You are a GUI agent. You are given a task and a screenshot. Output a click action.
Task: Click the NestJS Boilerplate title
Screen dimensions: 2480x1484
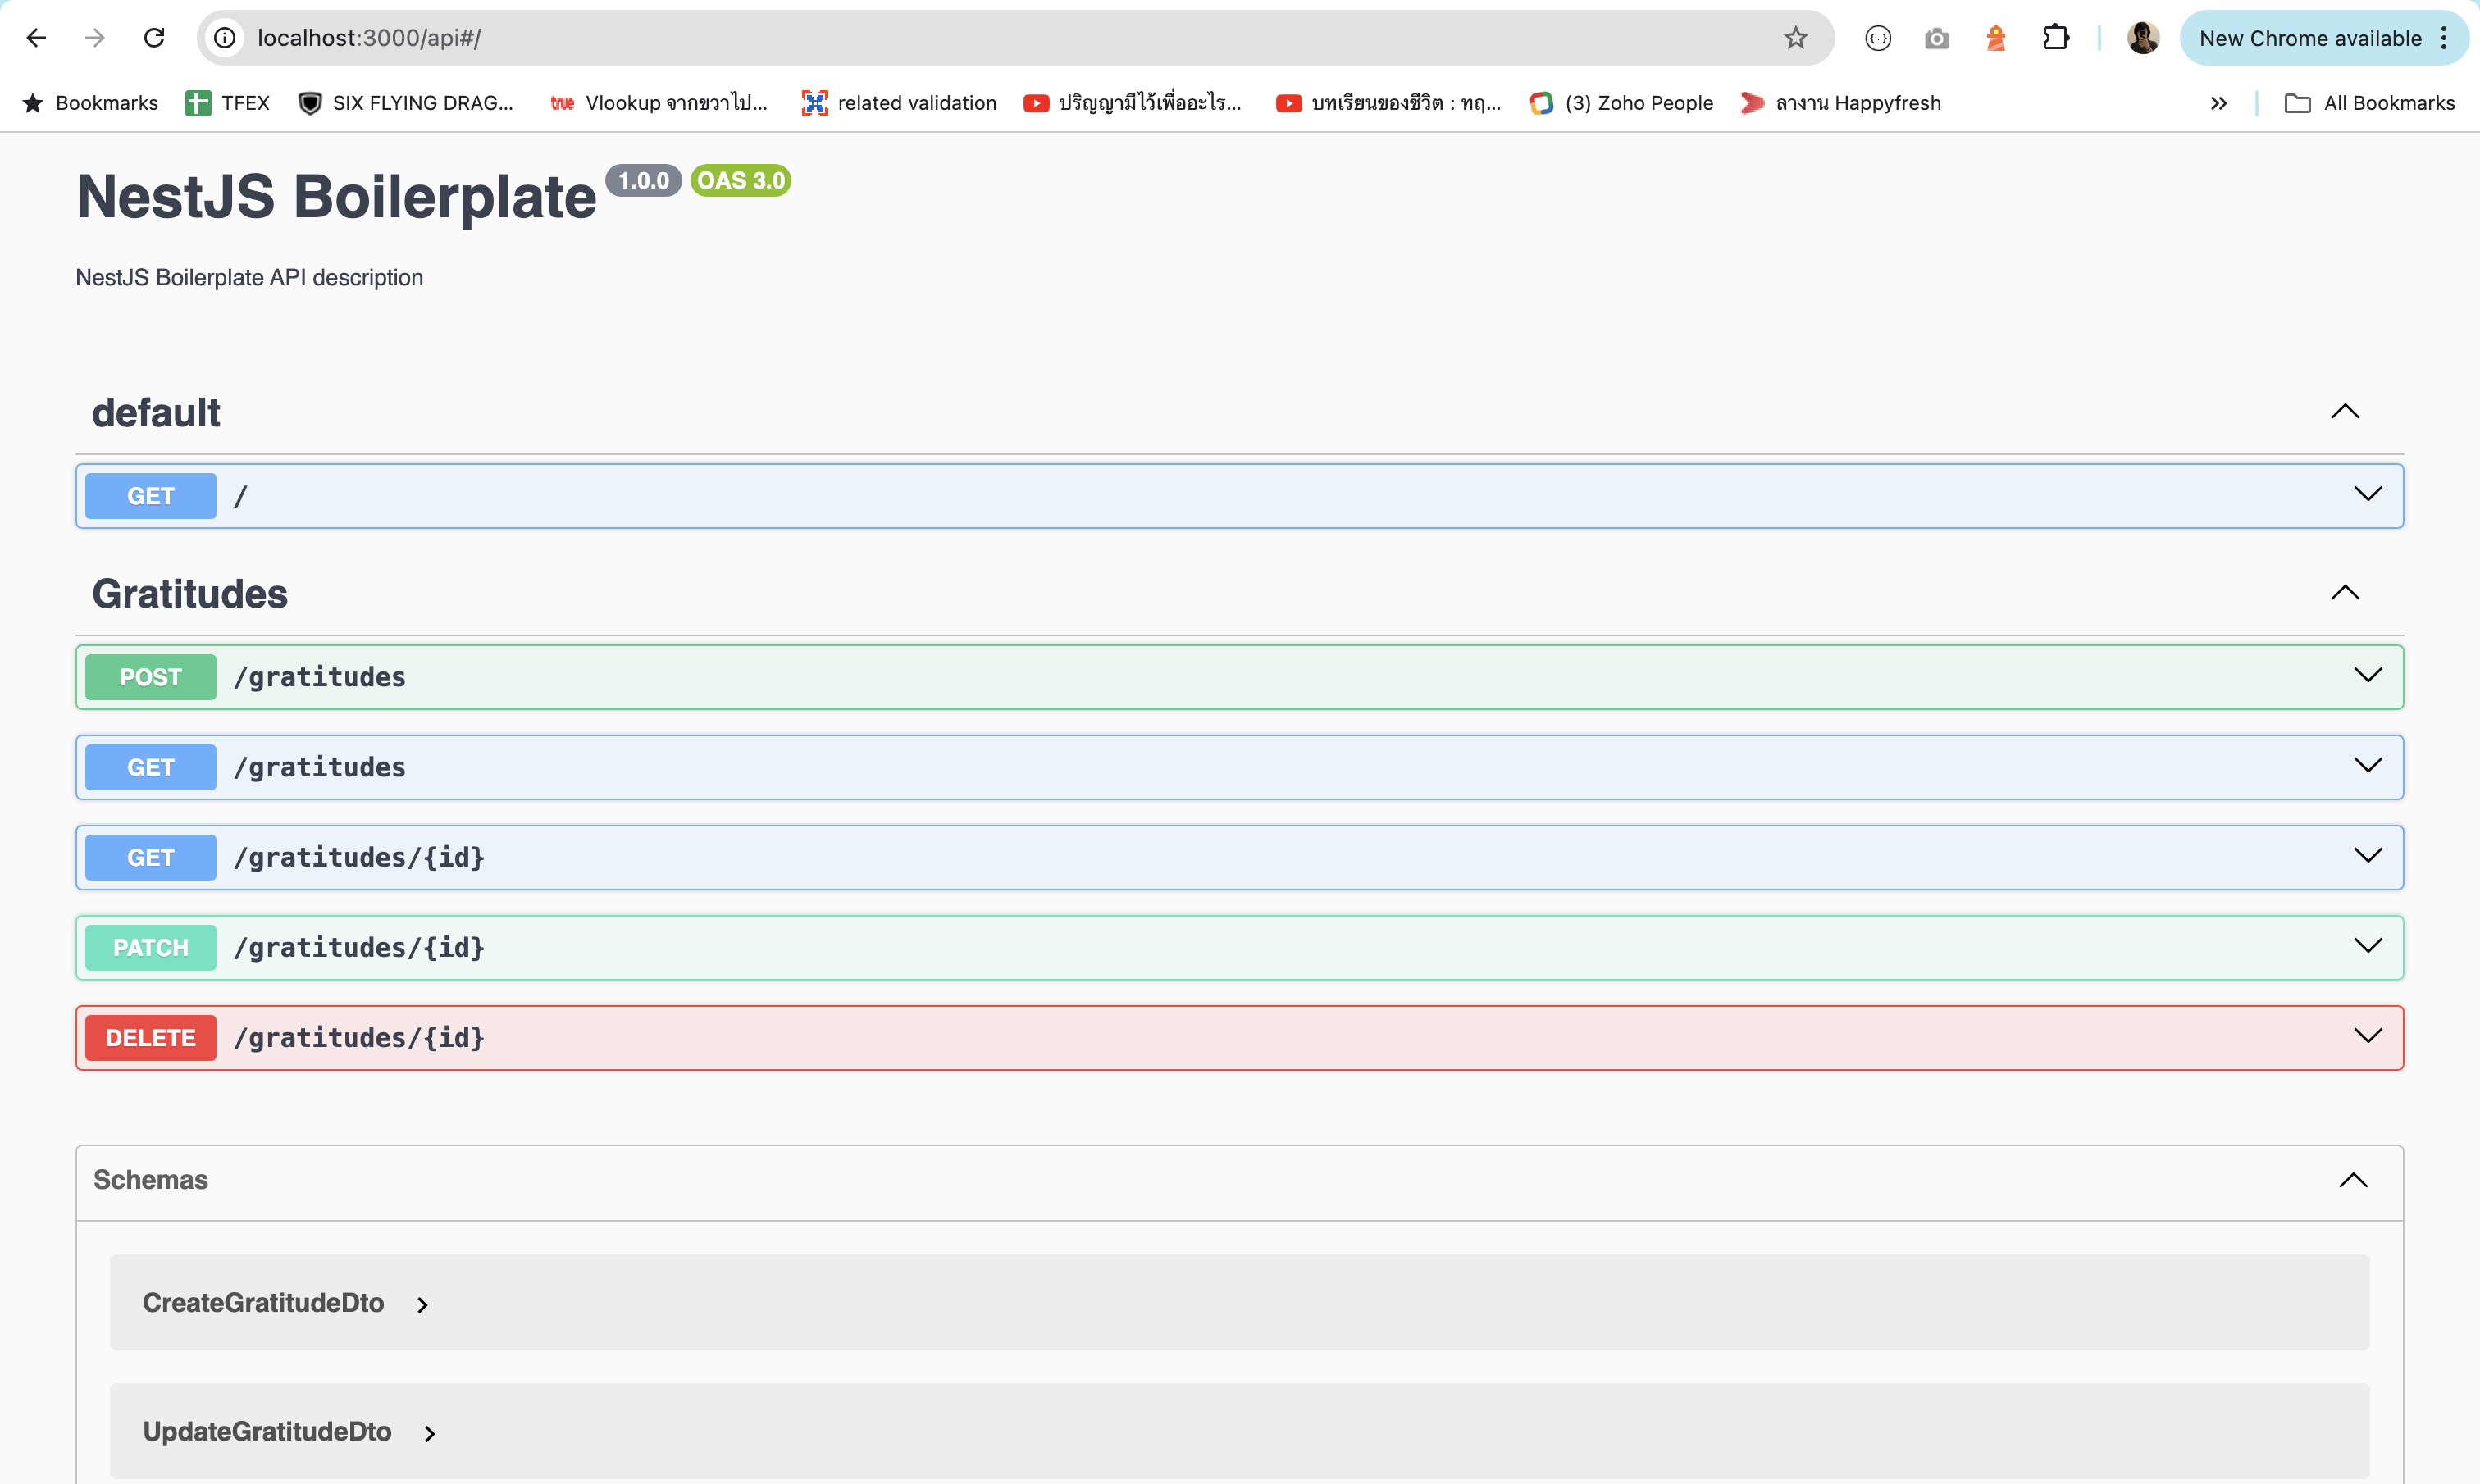coord(336,196)
